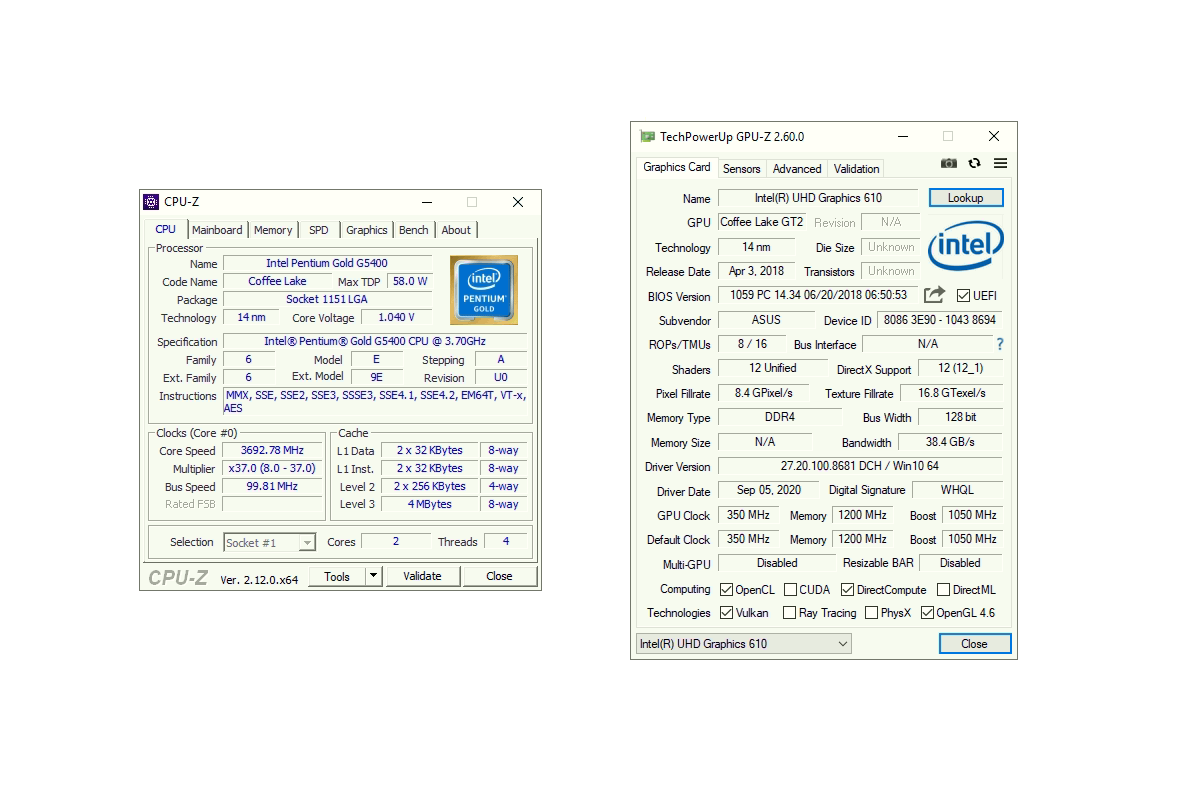Click the Driver Date value Sep 05, 2020
Screen dimensions: 1200x800
[768, 490]
